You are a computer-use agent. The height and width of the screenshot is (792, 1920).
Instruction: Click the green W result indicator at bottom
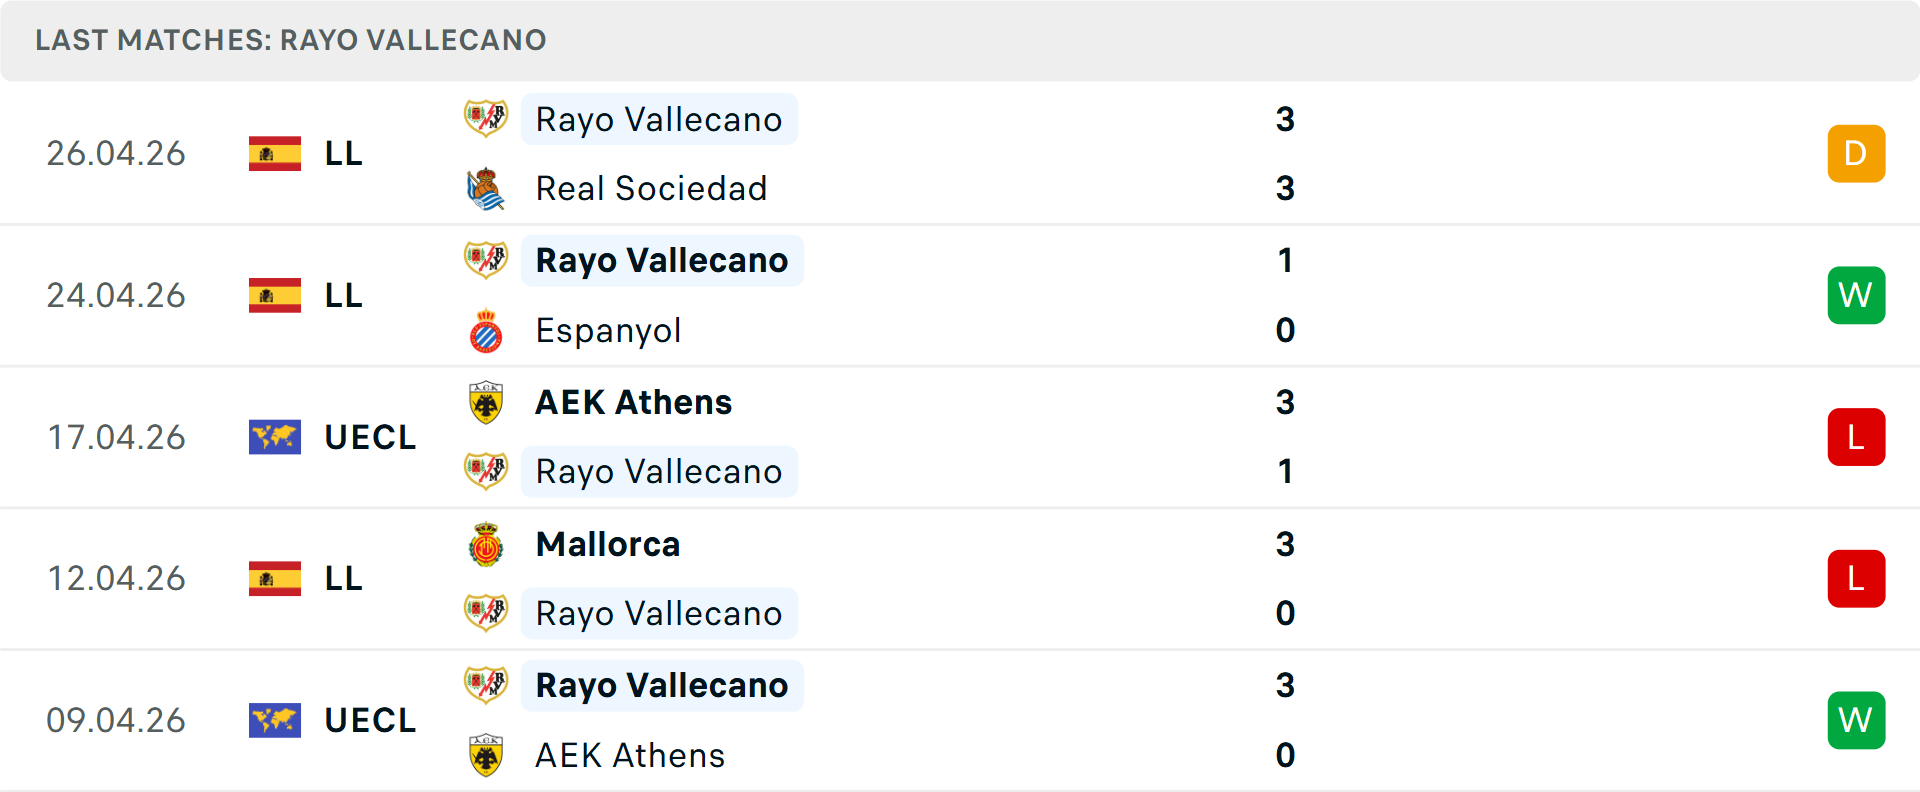[x=1856, y=720]
